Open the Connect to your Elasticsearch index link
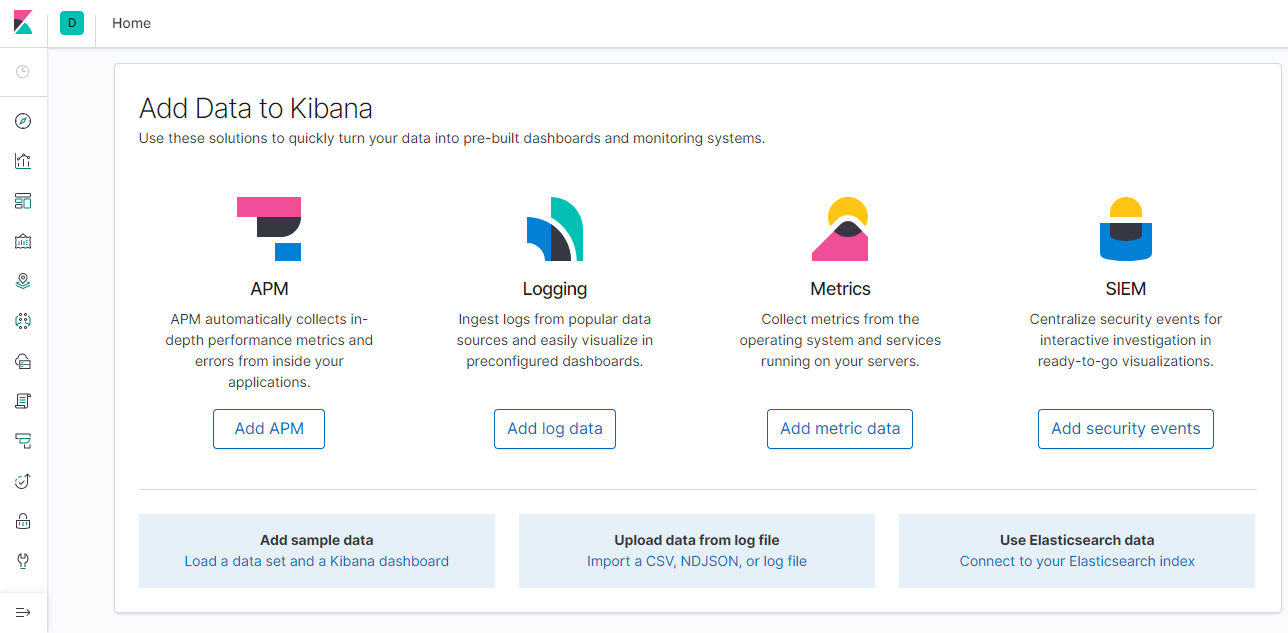 pyautogui.click(x=1077, y=561)
